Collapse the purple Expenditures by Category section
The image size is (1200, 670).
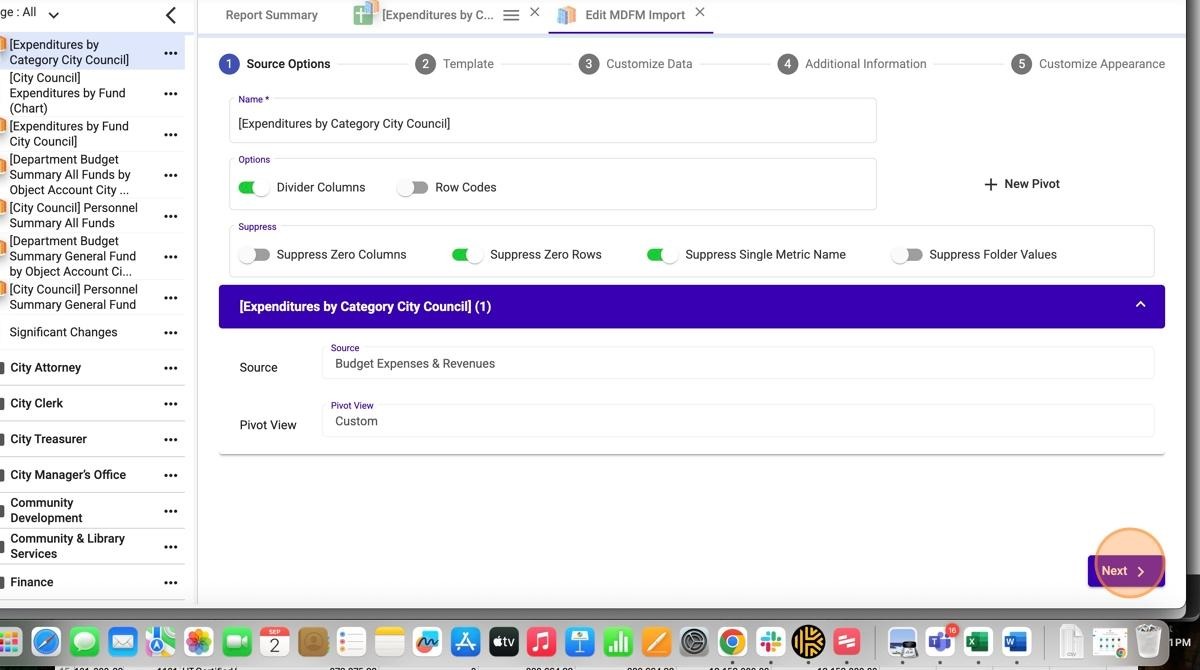[x=1140, y=305]
